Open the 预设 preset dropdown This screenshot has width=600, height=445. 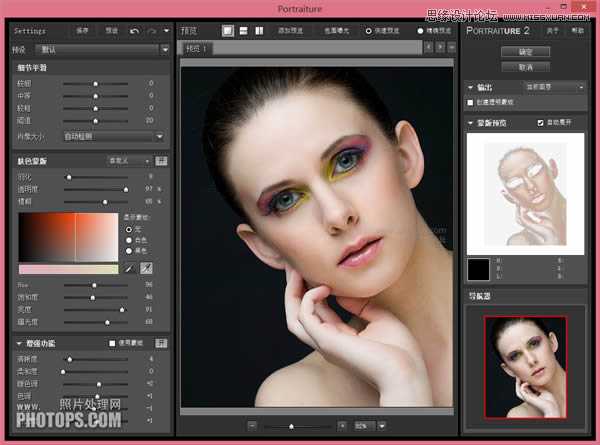coord(100,48)
